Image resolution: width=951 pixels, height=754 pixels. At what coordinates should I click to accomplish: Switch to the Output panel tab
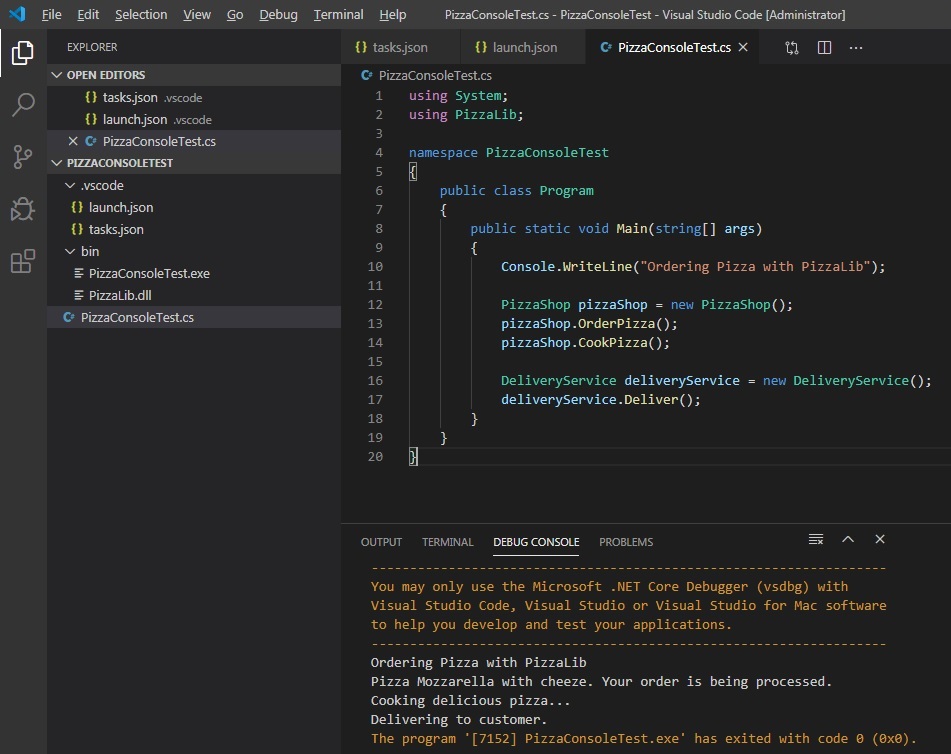click(381, 542)
